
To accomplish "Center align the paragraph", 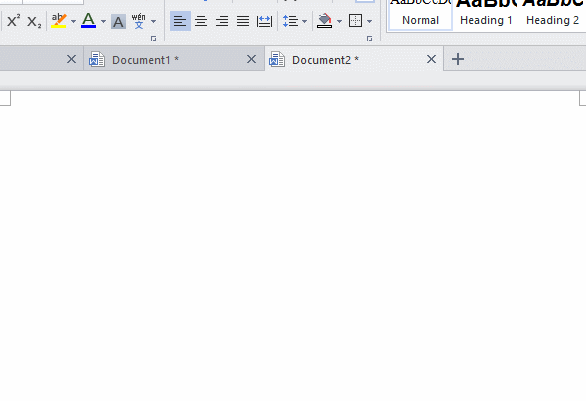I will (201, 21).
